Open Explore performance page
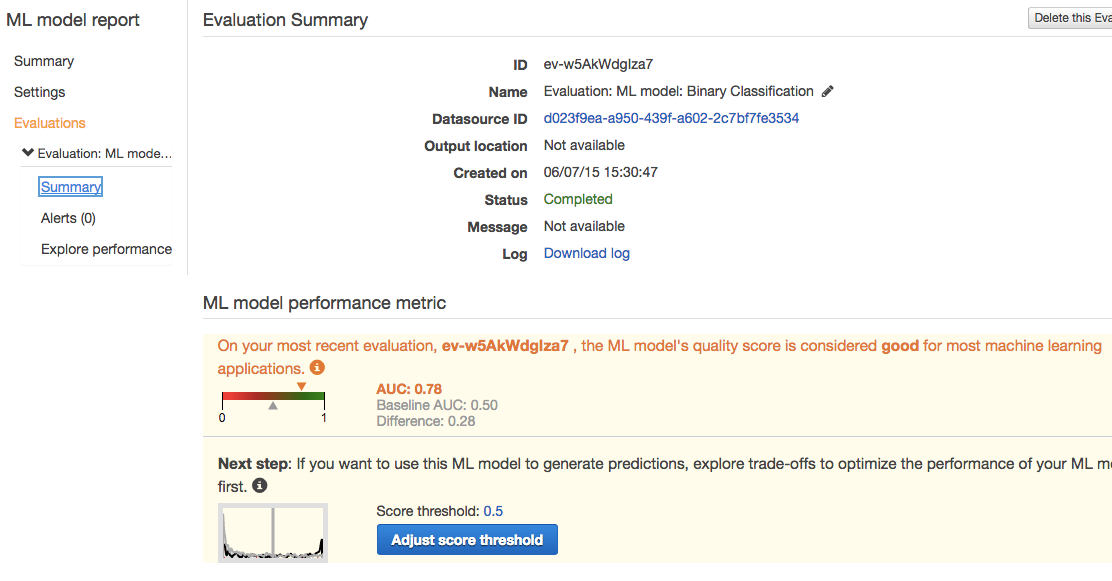Viewport: 1112px width, 581px height. [x=106, y=249]
